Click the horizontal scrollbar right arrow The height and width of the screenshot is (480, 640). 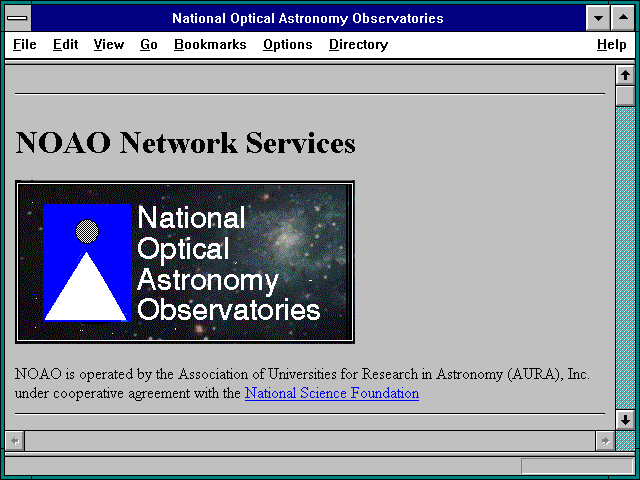[x=605, y=441]
